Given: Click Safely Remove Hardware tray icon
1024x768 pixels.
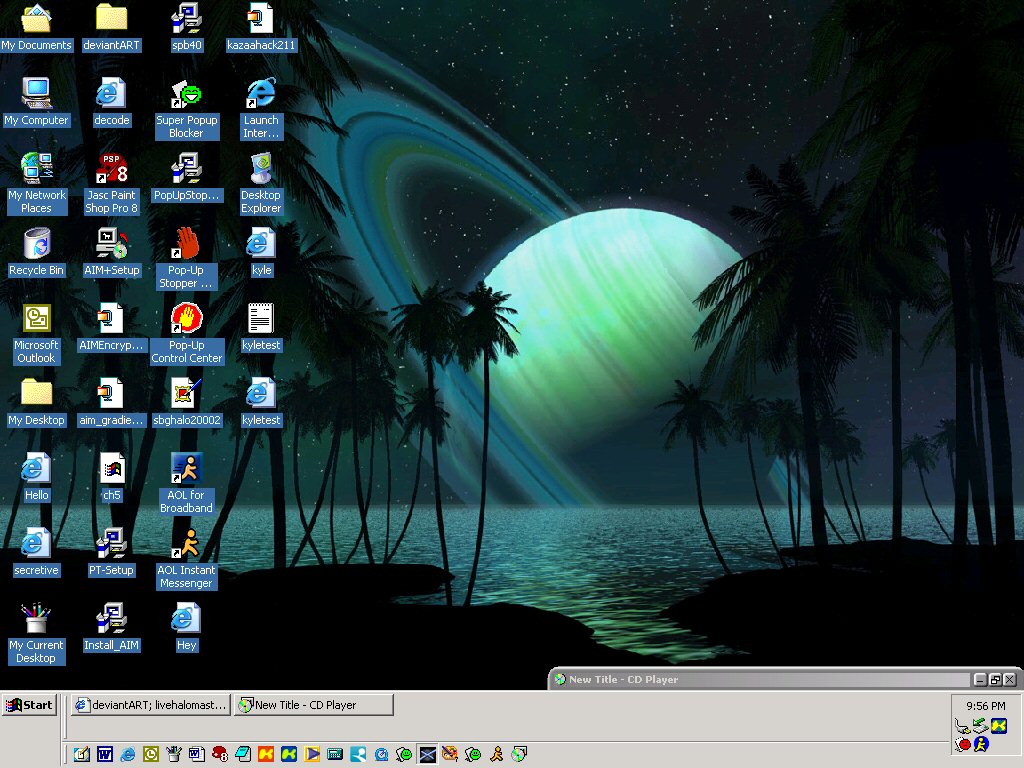Looking at the screenshot, I should click(980, 725).
